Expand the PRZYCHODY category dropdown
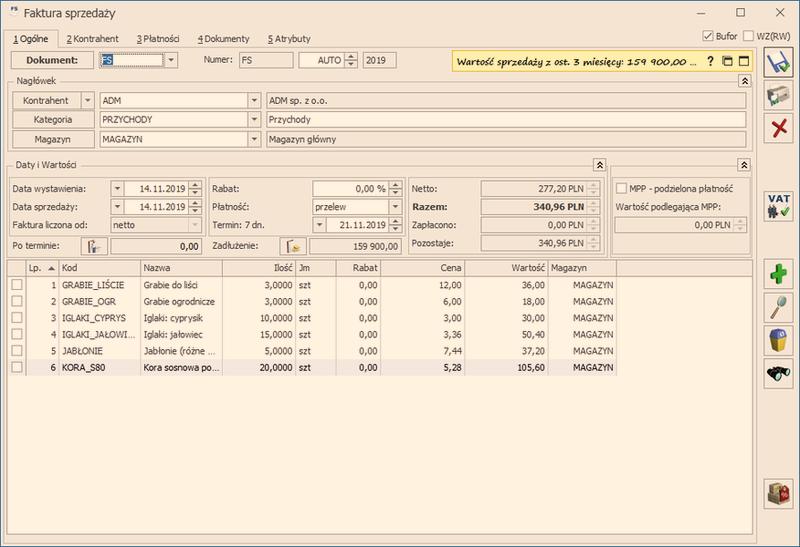This screenshot has height=547, width=800. (x=254, y=119)
